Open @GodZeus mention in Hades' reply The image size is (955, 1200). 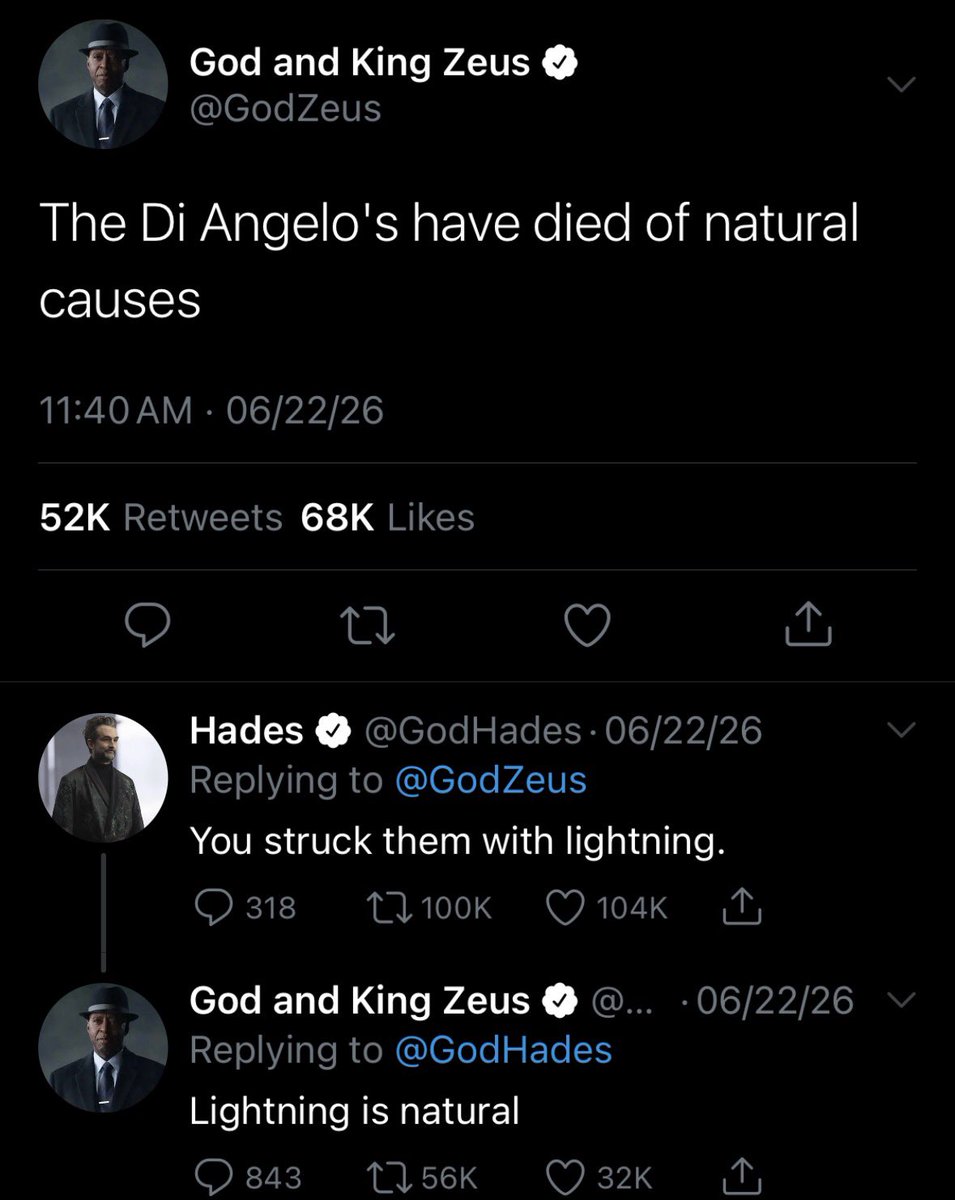491,780
